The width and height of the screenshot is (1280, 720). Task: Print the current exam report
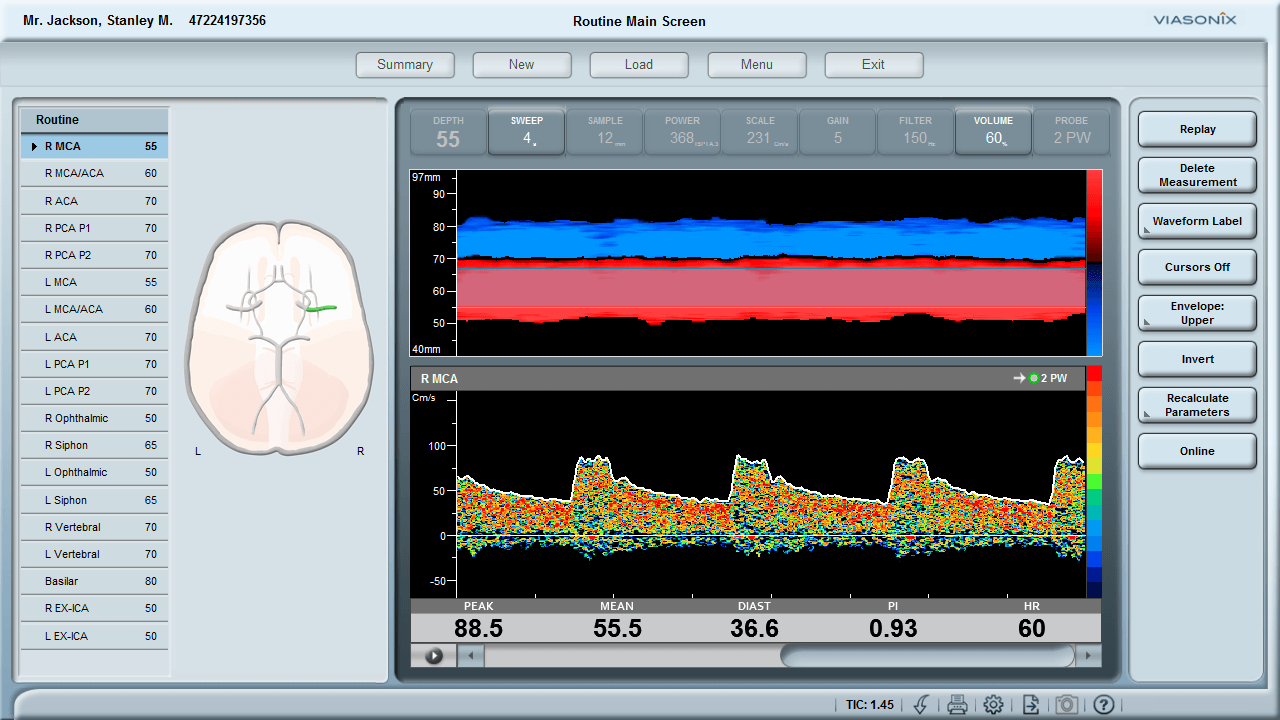point(957,704)
